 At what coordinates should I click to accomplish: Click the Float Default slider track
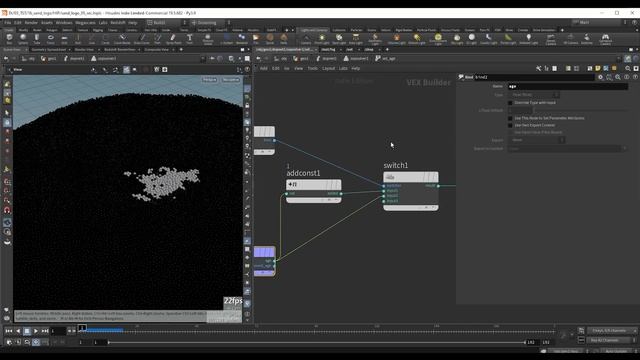pos(580,110)
